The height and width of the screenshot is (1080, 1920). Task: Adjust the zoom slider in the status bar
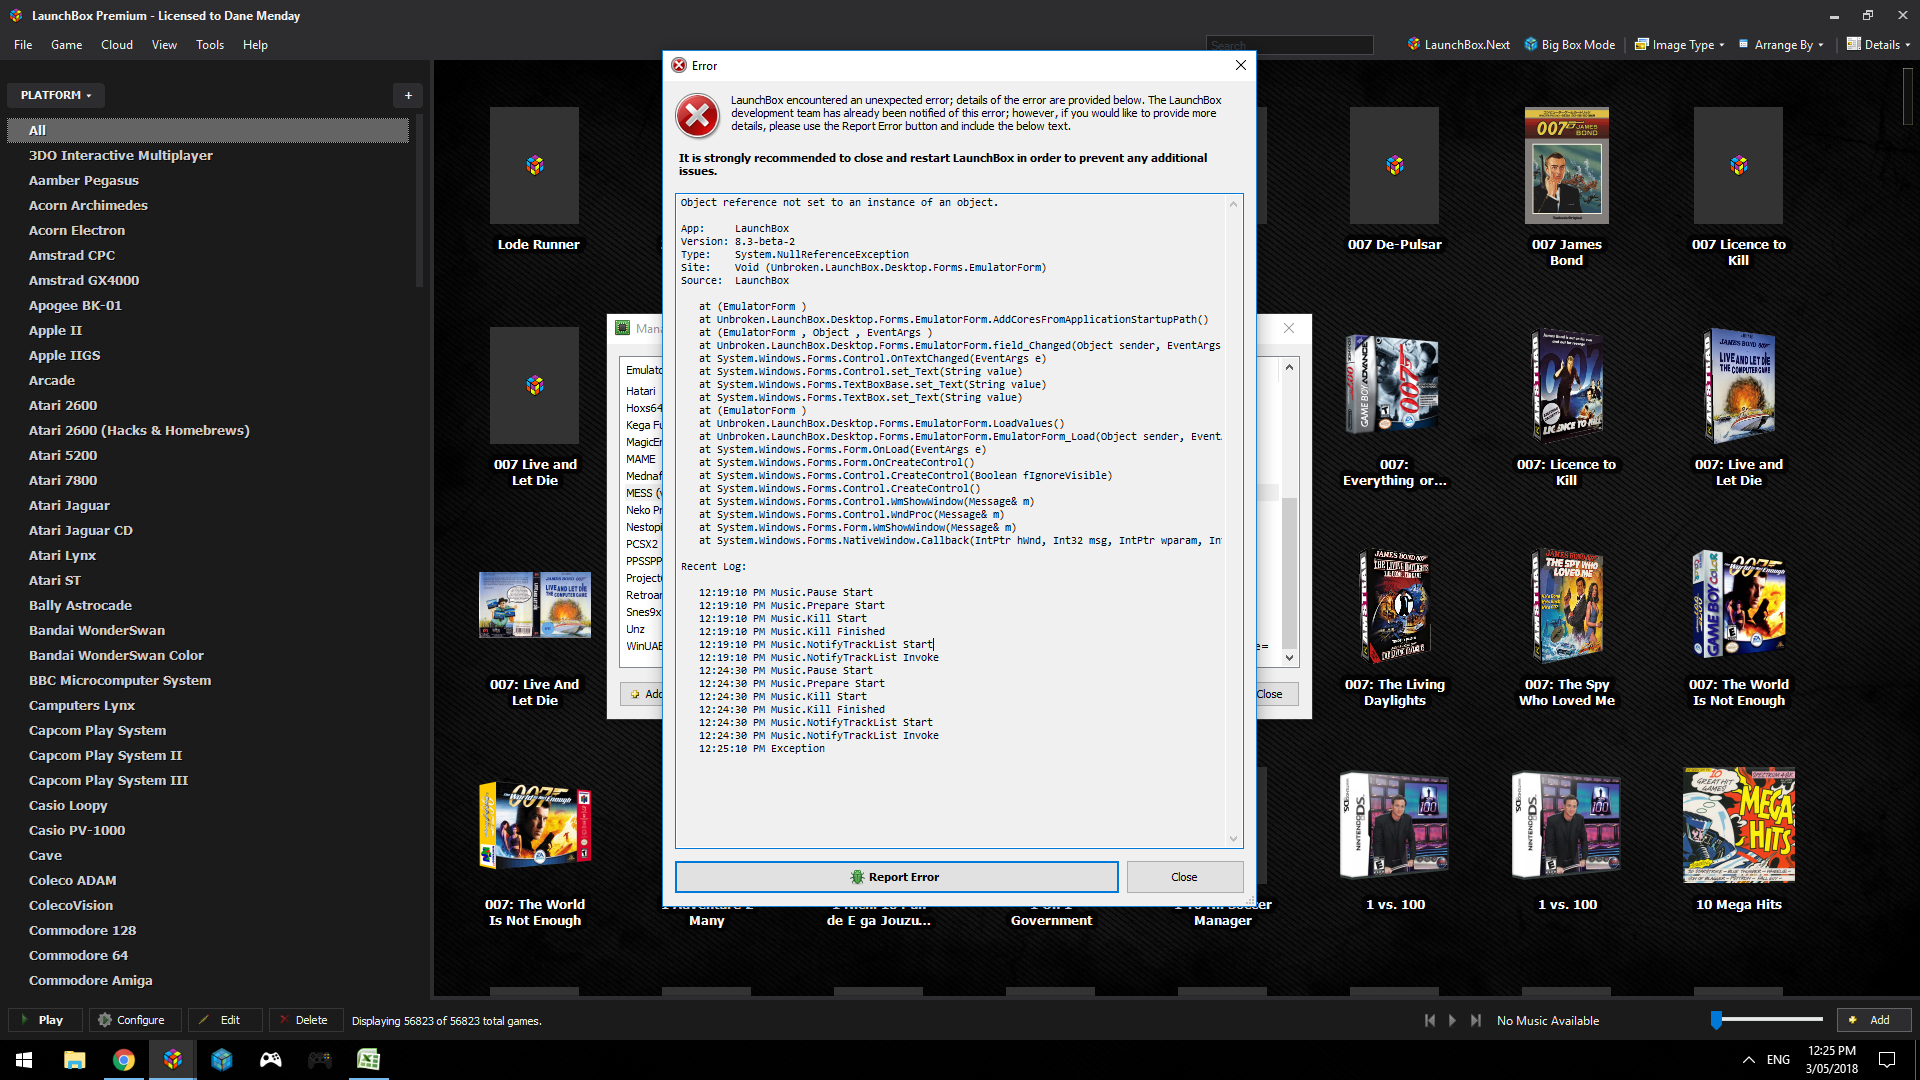1768,1020
